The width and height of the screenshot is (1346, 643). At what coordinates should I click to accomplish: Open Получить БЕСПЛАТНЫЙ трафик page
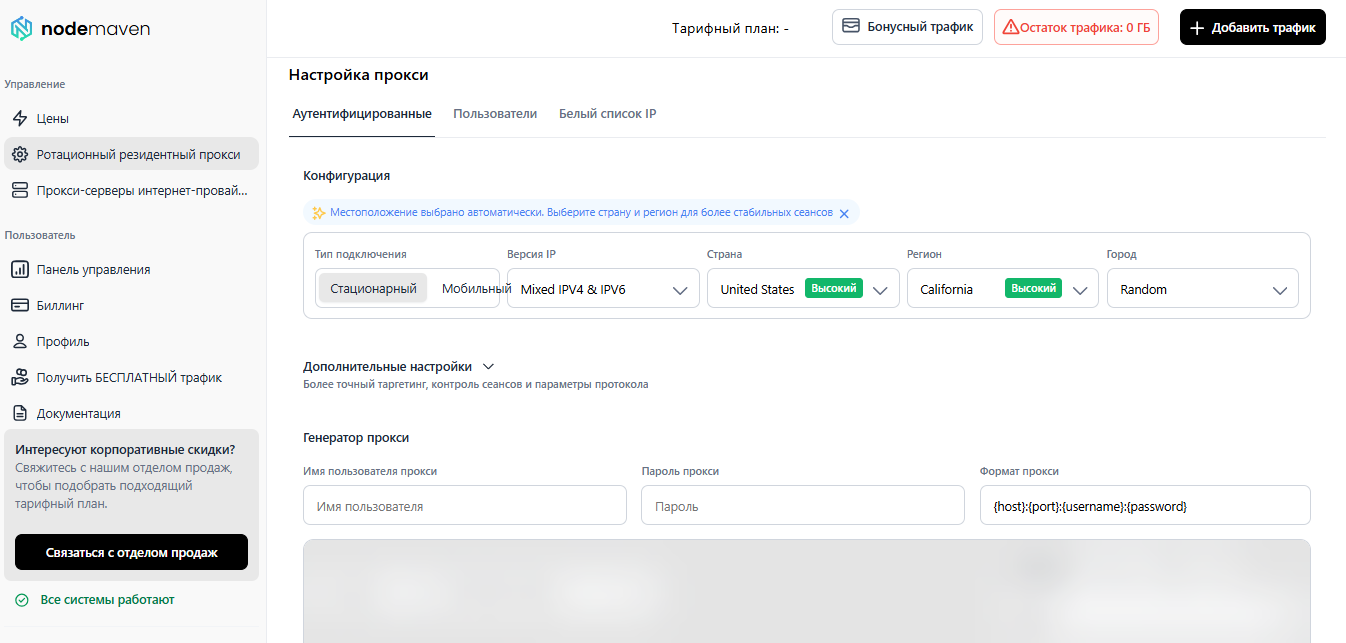click(x=131, y=377)
